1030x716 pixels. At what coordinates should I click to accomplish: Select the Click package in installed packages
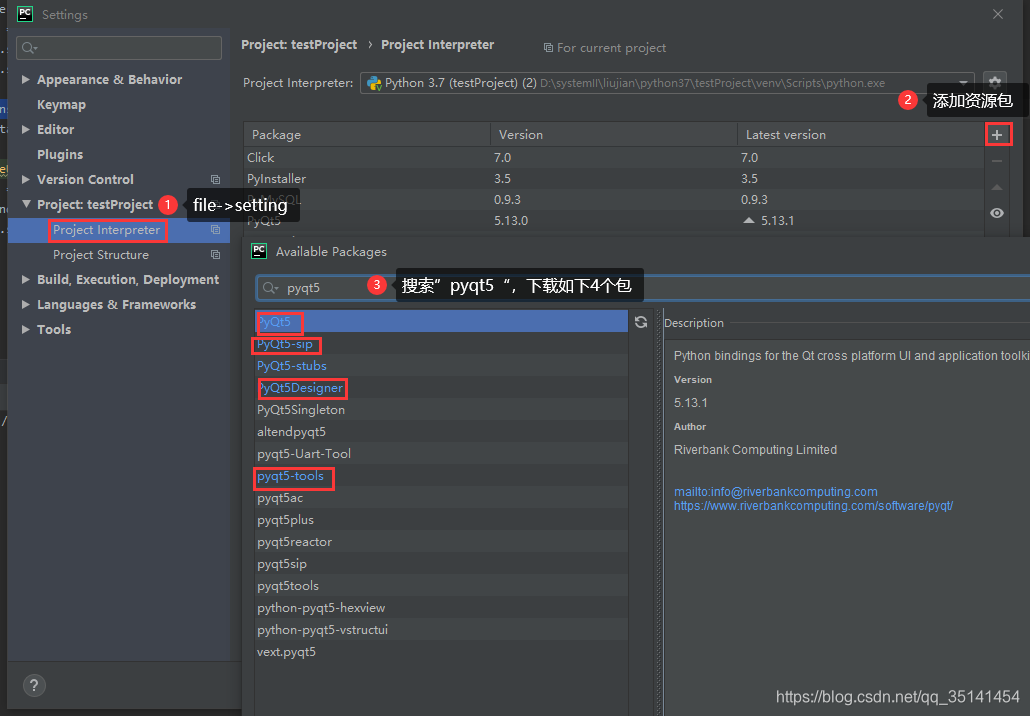[x=260, y=157]
